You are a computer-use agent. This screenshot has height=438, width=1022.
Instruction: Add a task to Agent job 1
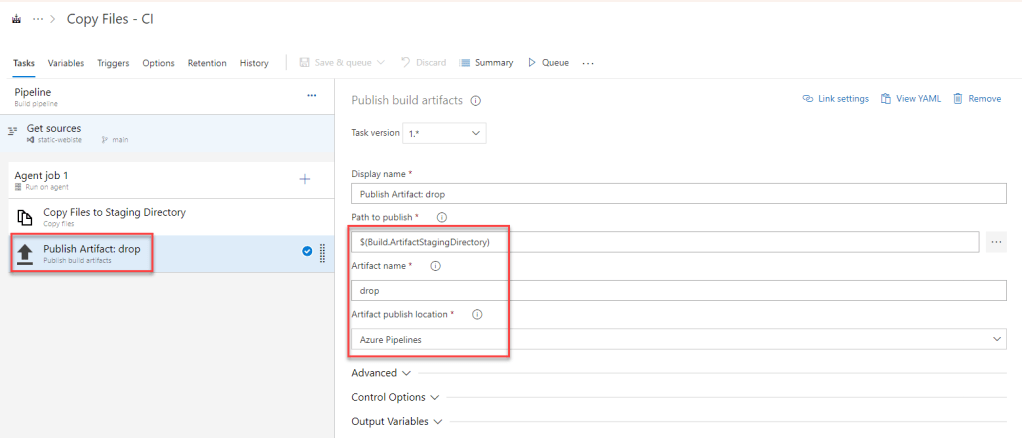304,179
